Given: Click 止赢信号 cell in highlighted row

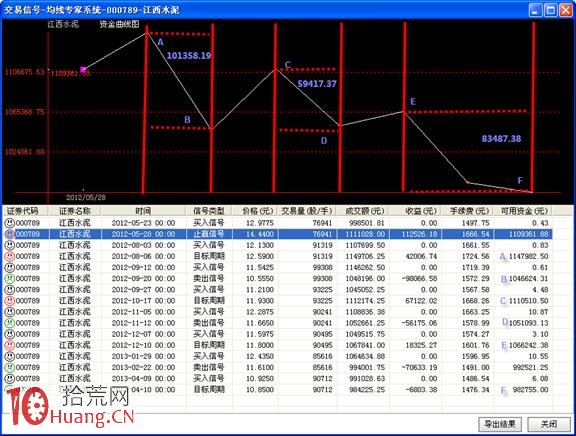Looking at the screenshot, I should point(209,234).
